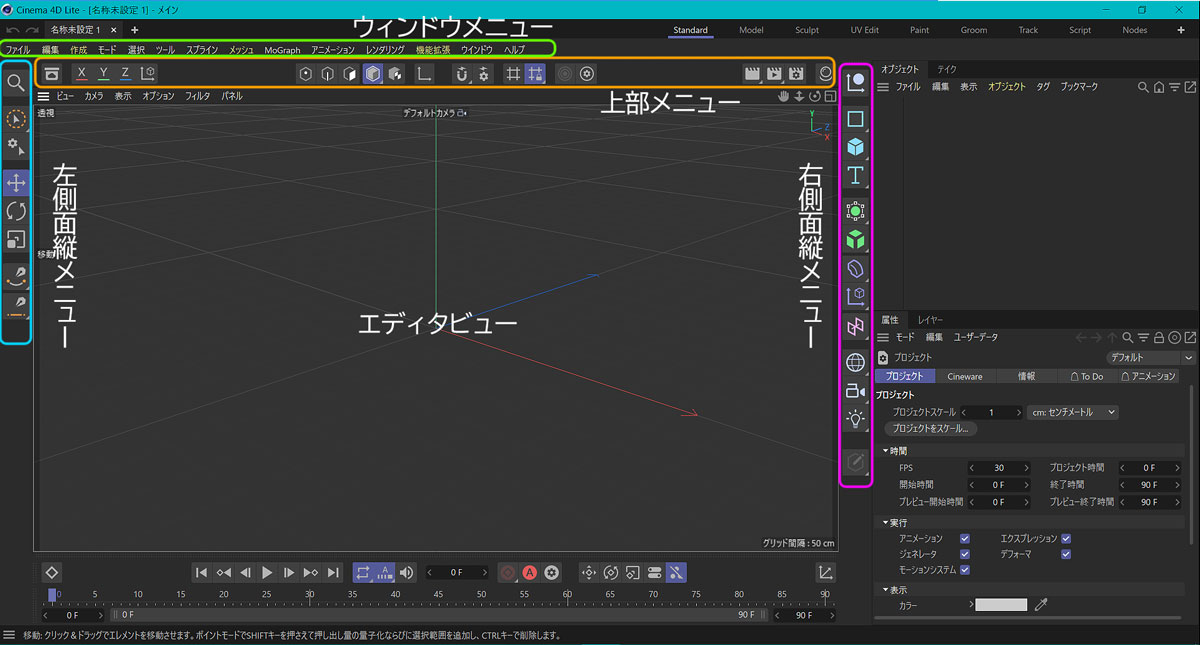Image resolution: width=1200 pixels, height=645 pixels.
Task: Click the カラー color swatch
Action: tap(1001, 605)
